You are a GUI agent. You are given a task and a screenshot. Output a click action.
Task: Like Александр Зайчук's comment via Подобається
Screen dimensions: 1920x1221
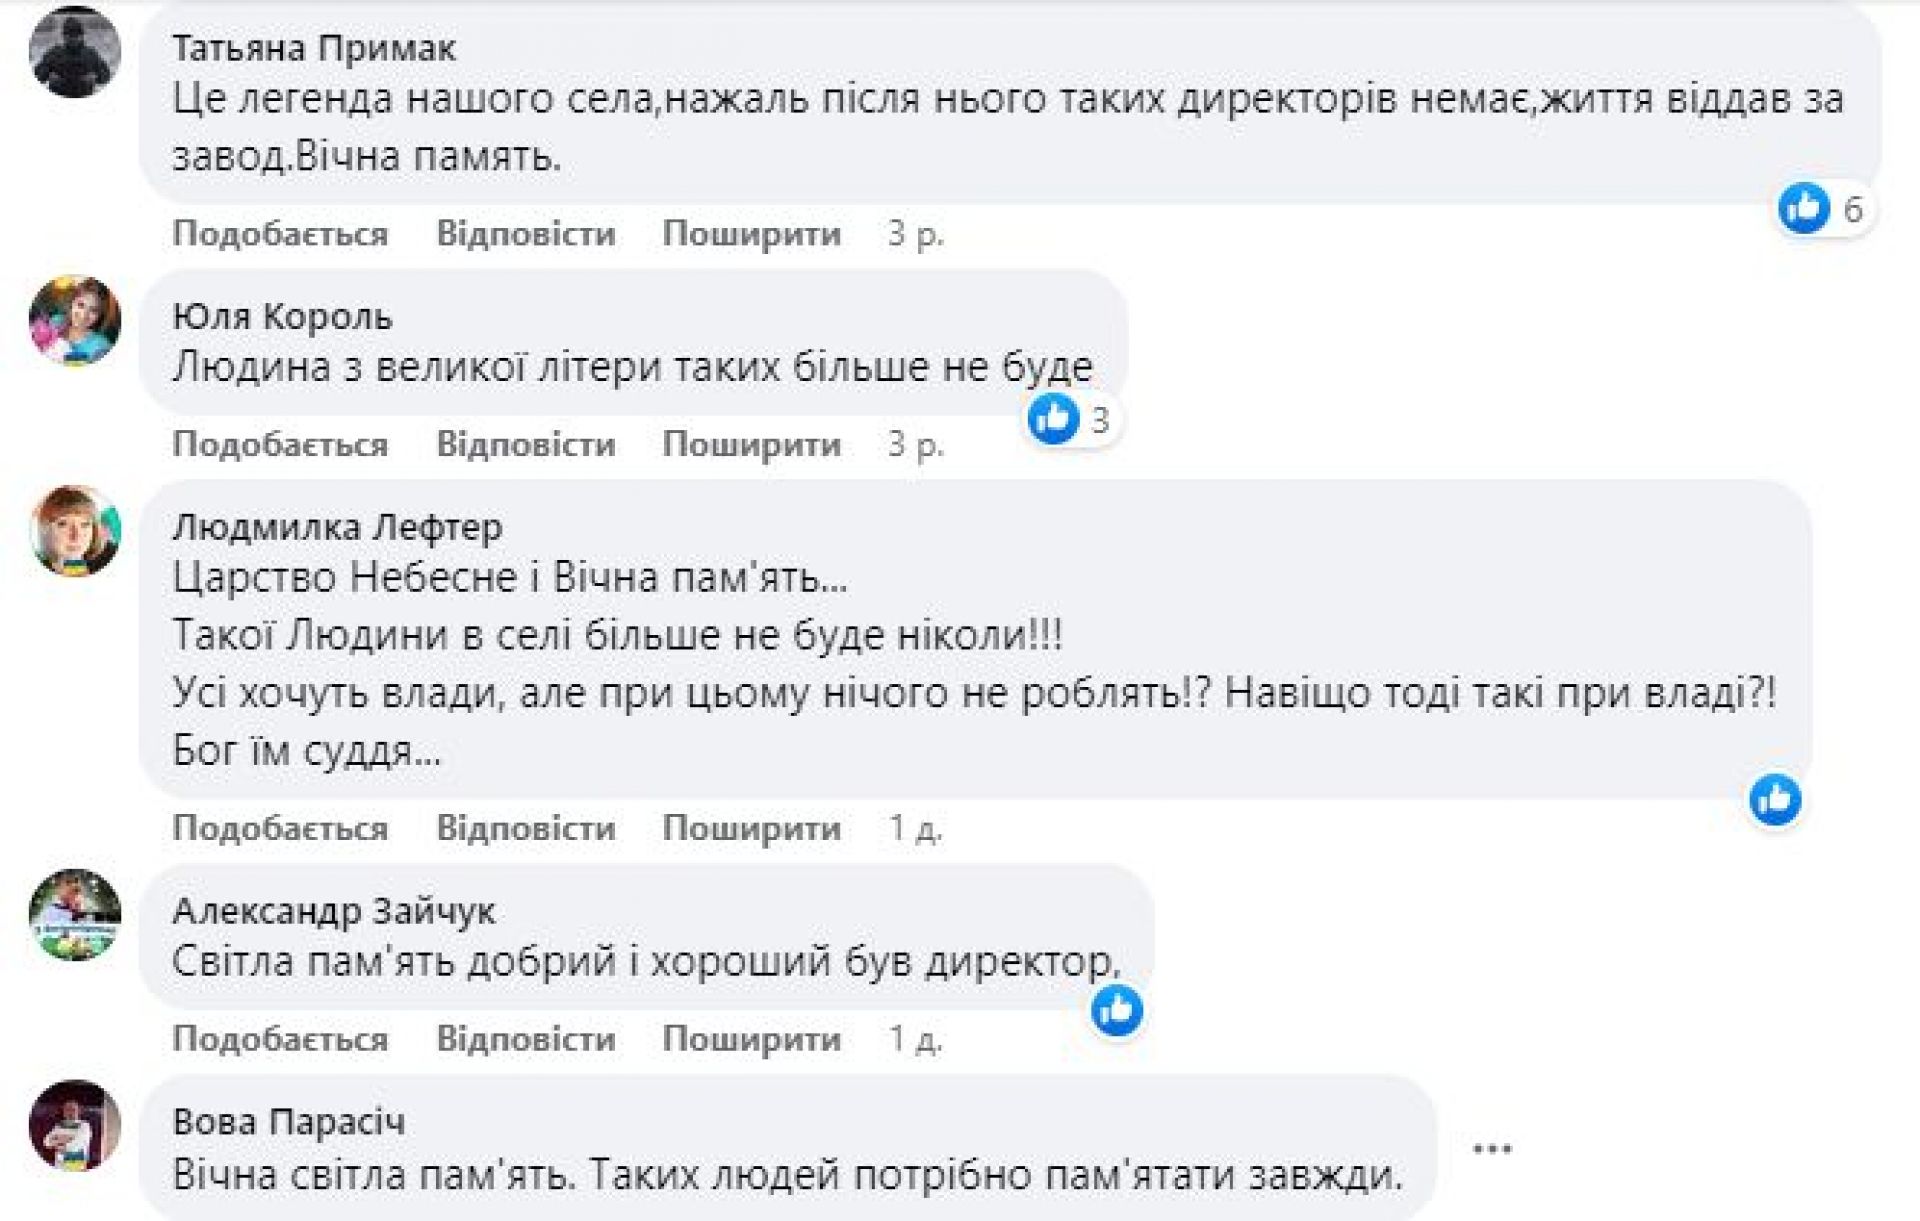click(x=280, y=1039)
